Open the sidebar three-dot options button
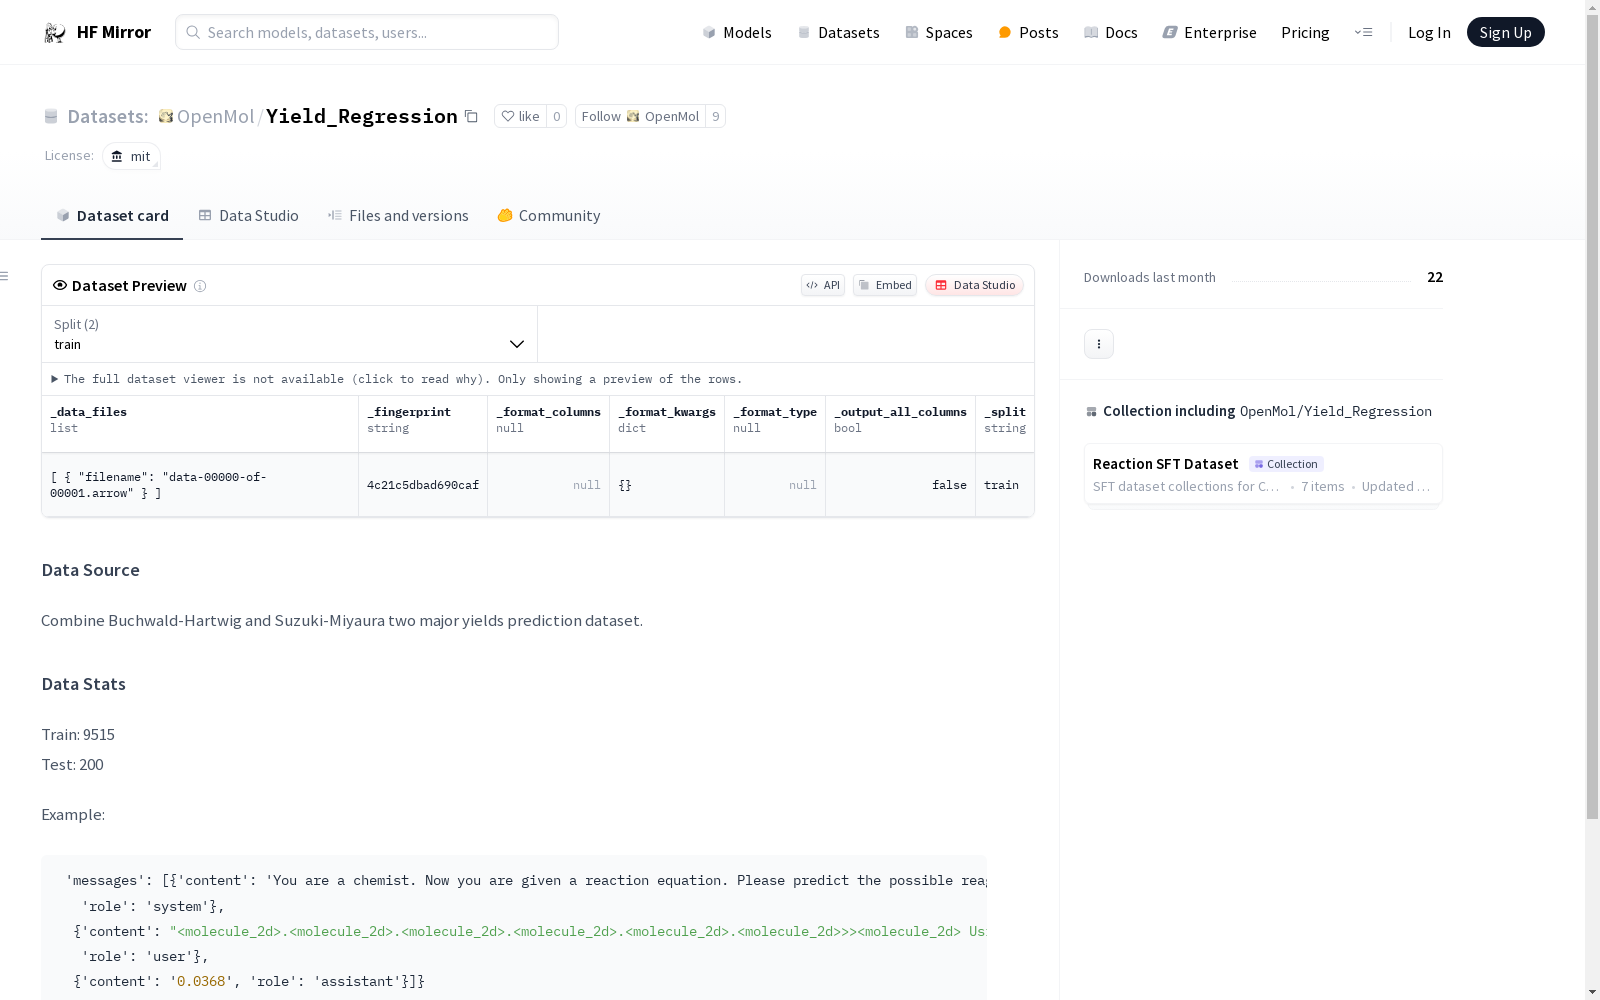The image size is (1600, 1000). [x=1099, y=344]
